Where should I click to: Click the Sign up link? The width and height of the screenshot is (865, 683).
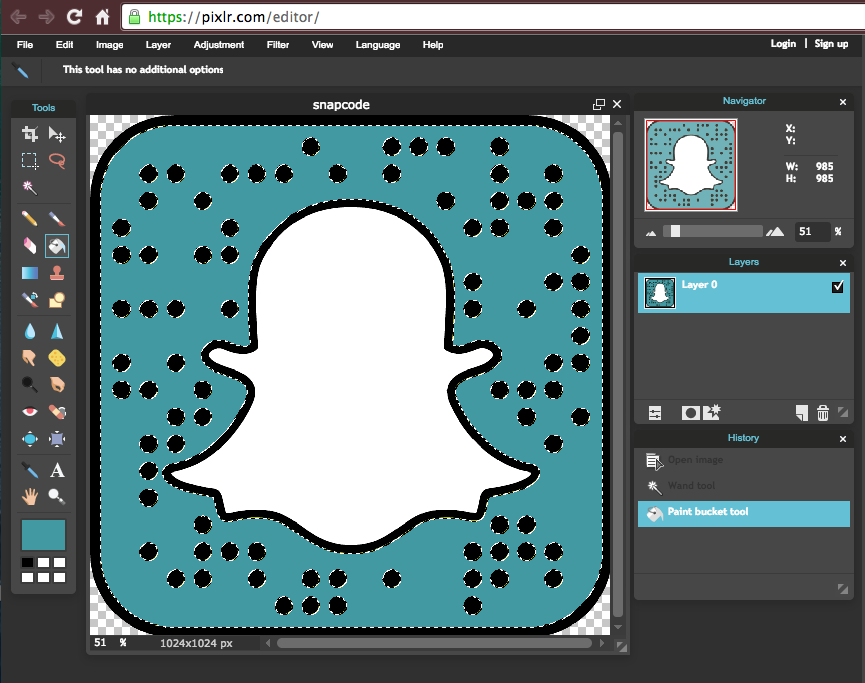point(831,44)
